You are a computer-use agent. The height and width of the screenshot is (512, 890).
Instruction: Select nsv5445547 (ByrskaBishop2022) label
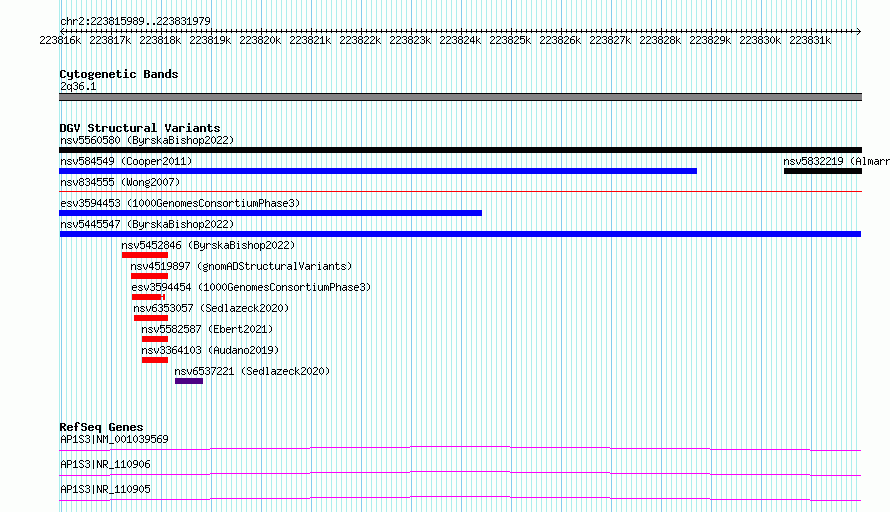coord(147,224)
